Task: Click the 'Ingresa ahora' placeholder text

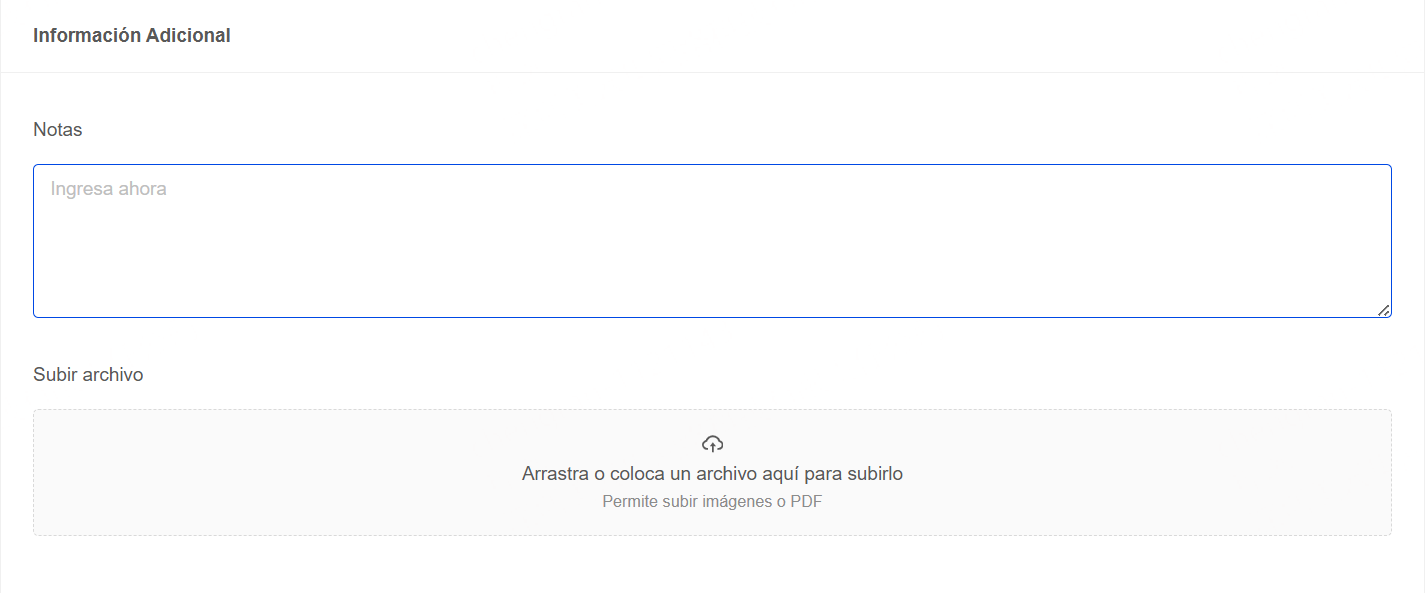Action: pyautogui.click(x=108, y=188)
